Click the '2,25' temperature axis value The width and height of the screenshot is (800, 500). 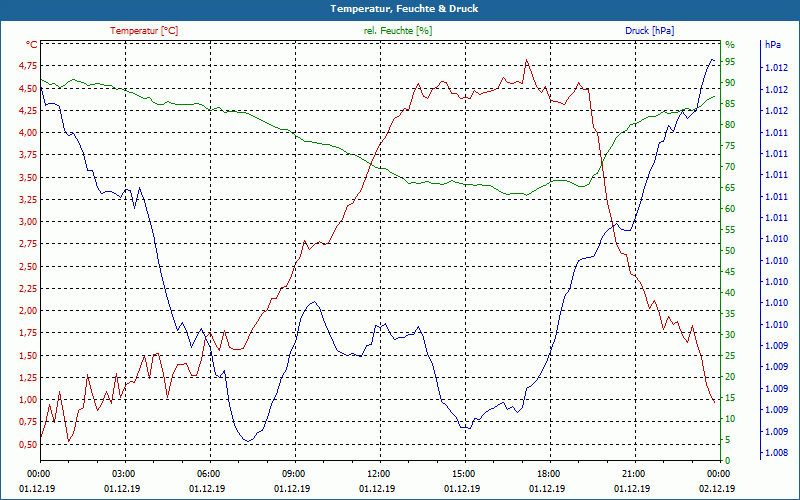point(29,289)
